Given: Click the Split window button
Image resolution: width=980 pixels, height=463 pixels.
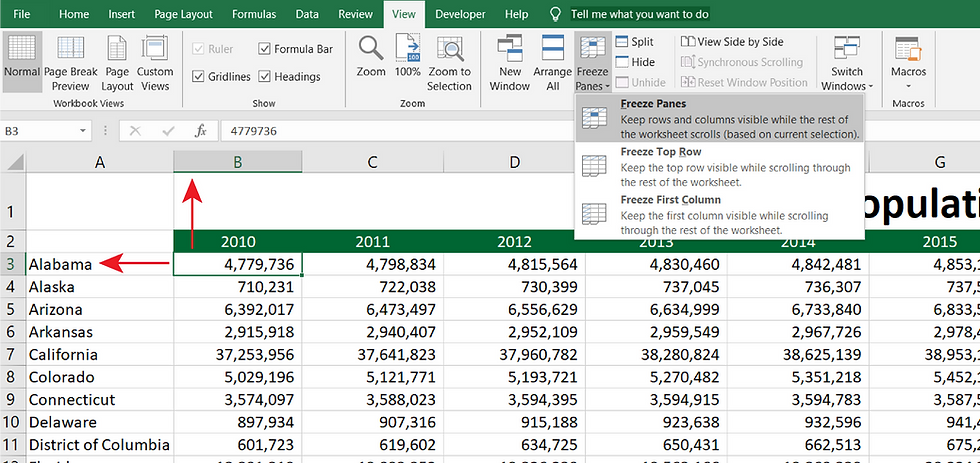Looking at the screenshot, I should [x=634, y=42].
